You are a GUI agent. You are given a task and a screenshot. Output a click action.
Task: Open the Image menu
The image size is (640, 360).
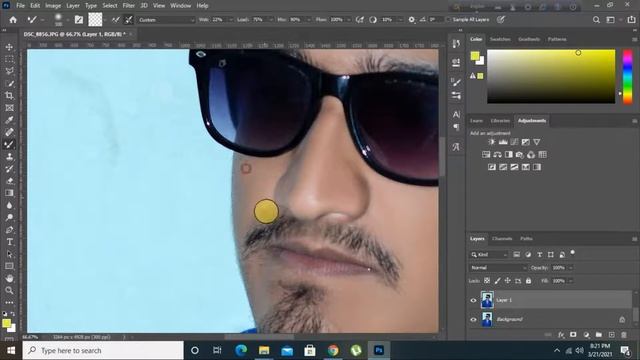(x=53, y=6)
